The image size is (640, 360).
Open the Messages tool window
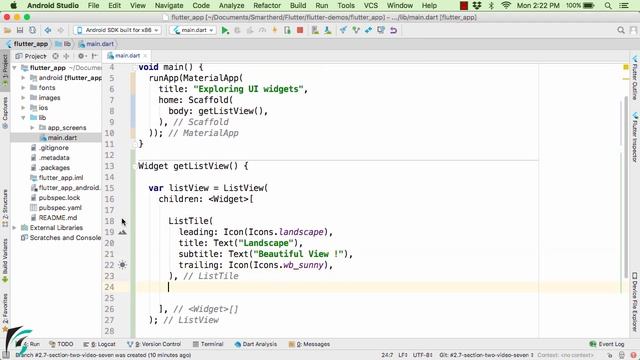309,344
